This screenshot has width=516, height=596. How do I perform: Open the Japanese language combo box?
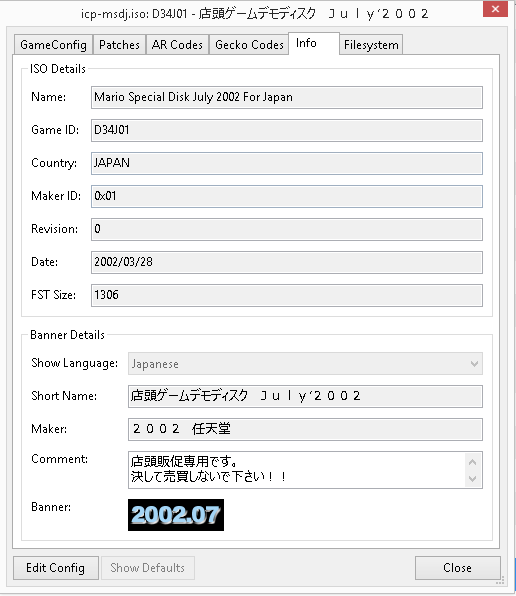coord(305,364)
